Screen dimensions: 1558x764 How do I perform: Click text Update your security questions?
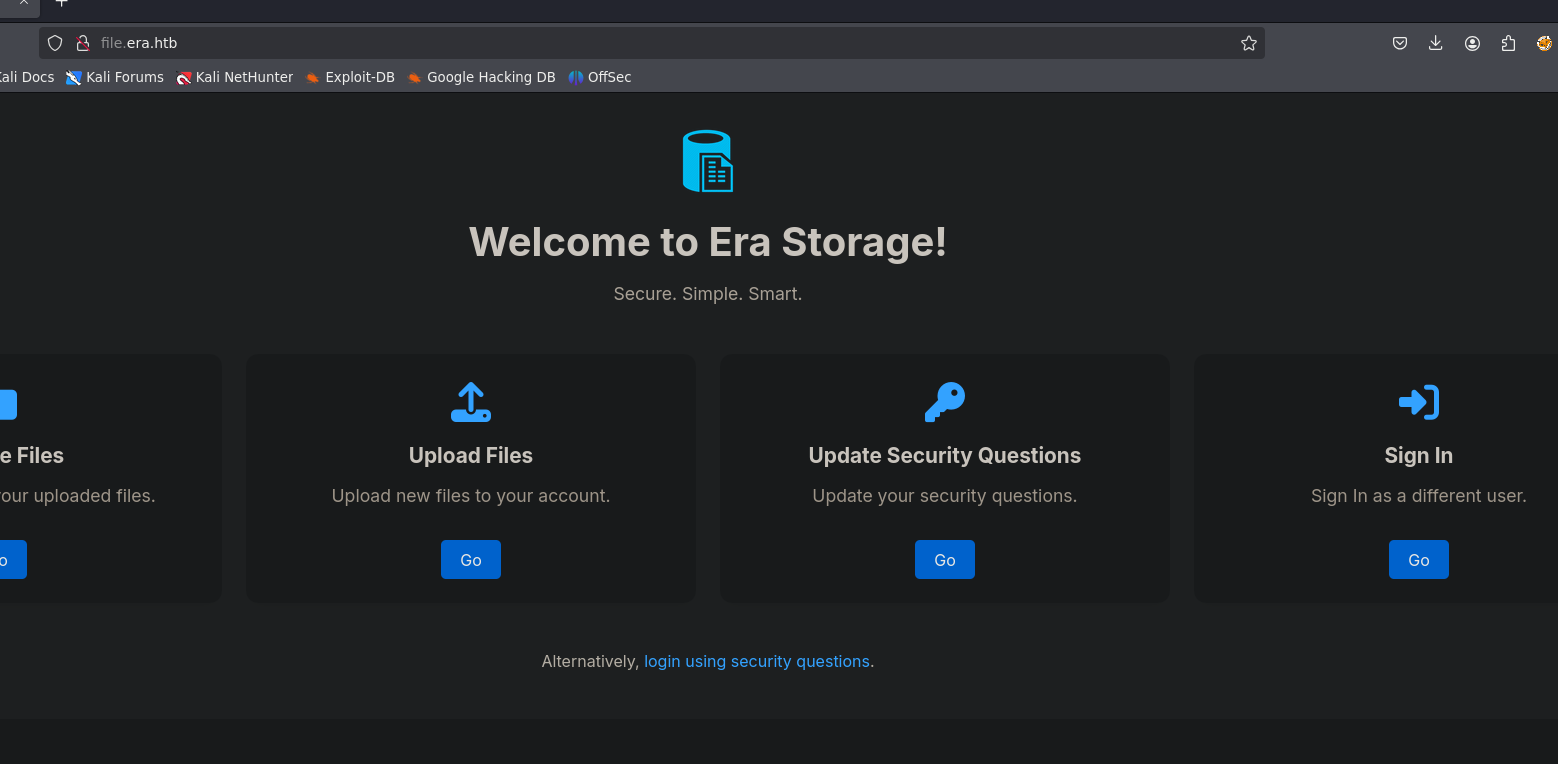click(945, 496)
